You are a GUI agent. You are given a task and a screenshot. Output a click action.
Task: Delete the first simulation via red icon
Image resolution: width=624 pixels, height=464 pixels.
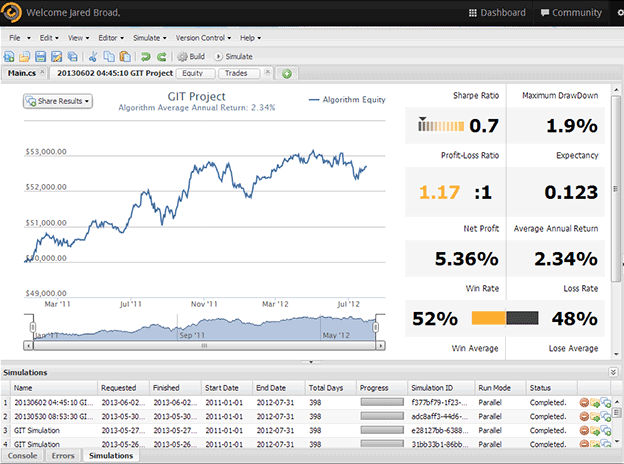pyautogui.click(x=585, y=402)
